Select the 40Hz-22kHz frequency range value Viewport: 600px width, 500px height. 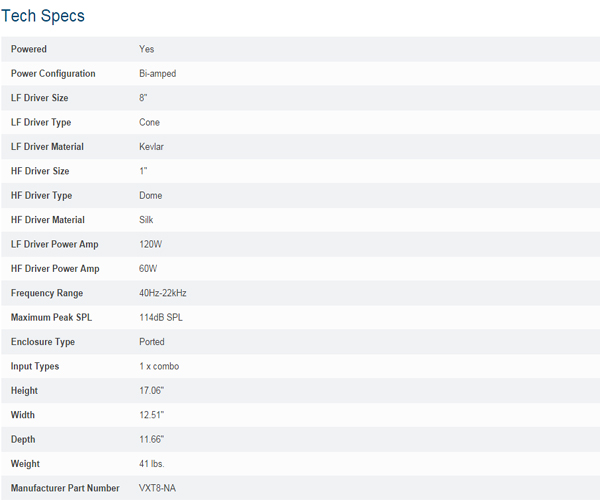coord(163,293)
